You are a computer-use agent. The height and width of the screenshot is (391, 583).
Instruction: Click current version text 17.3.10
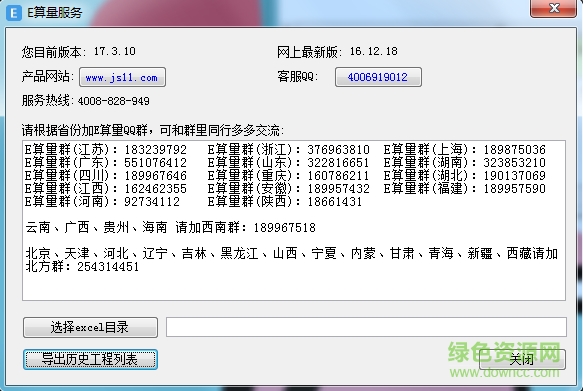tap(115, 51)
